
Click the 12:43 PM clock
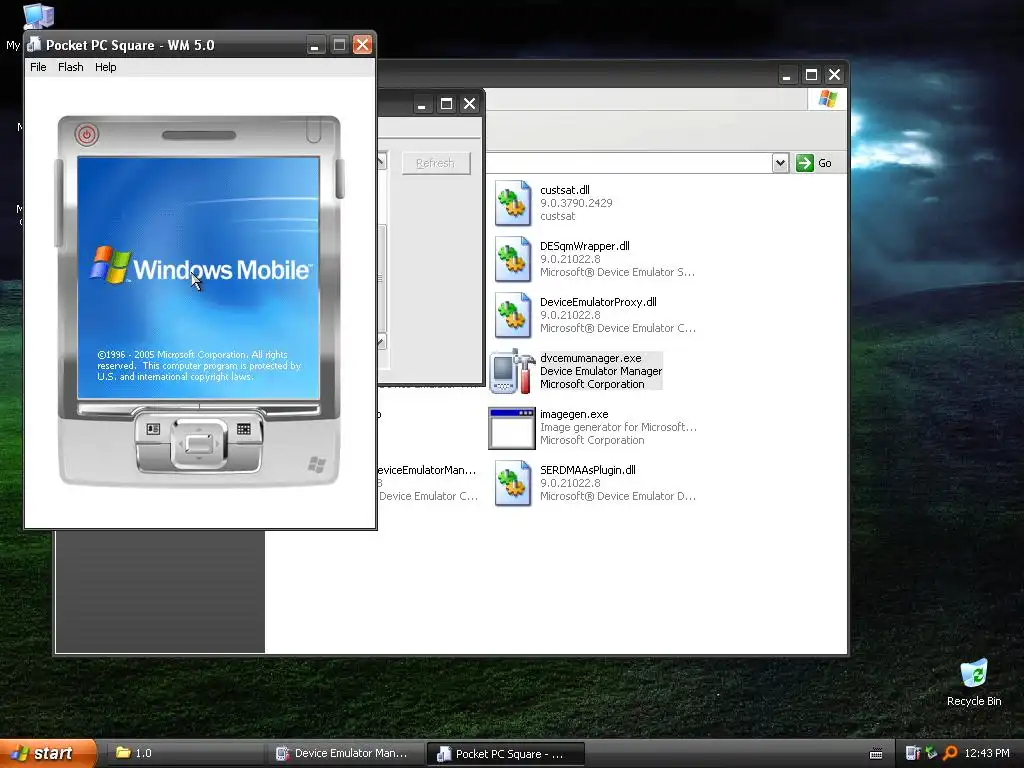(x=987, y=754)
